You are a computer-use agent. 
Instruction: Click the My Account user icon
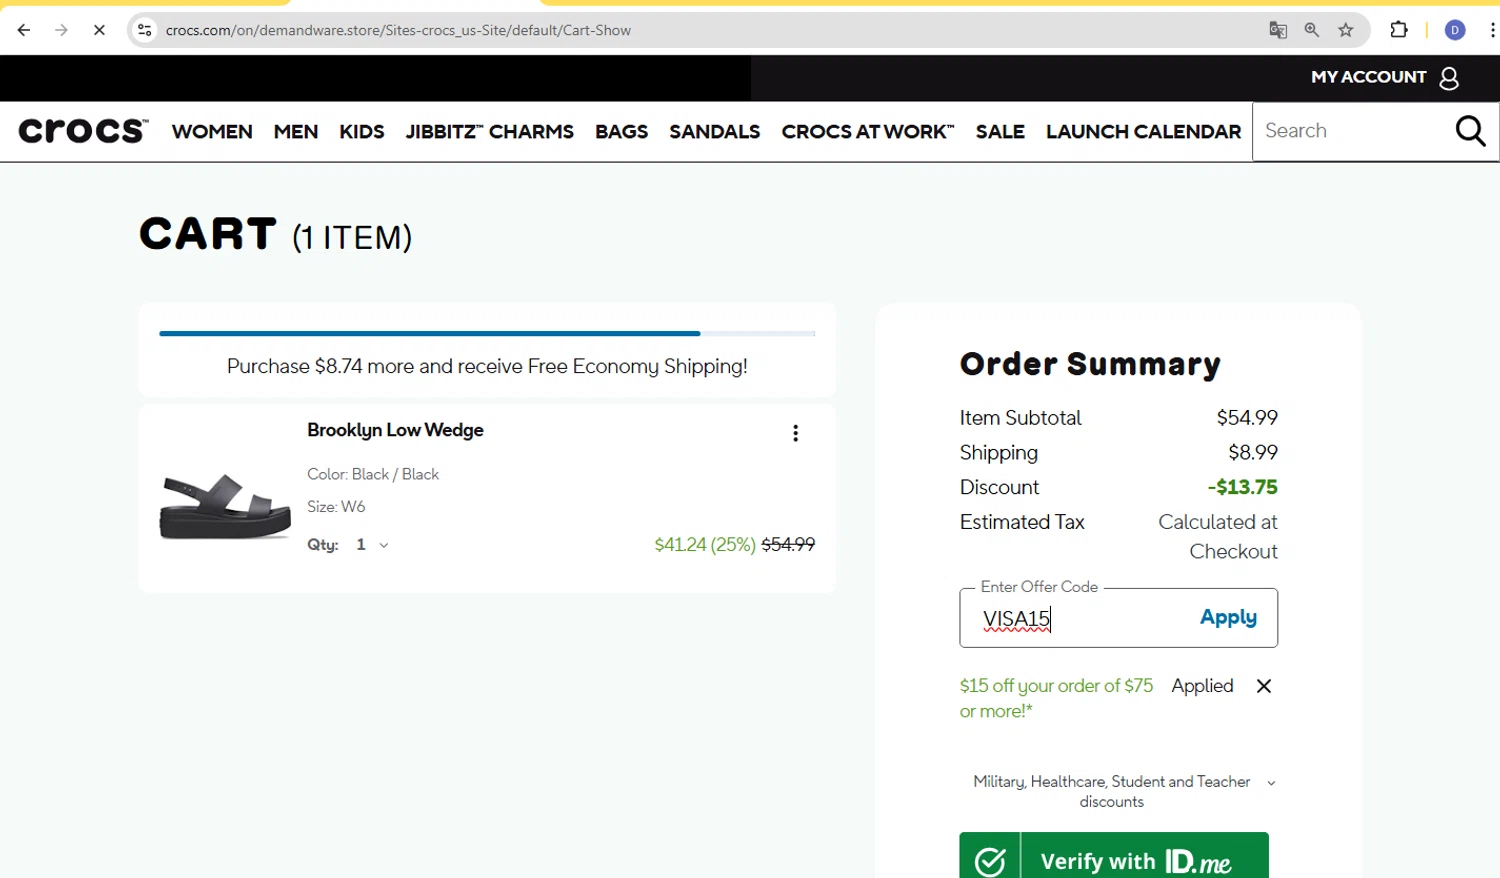point(1449,78)
